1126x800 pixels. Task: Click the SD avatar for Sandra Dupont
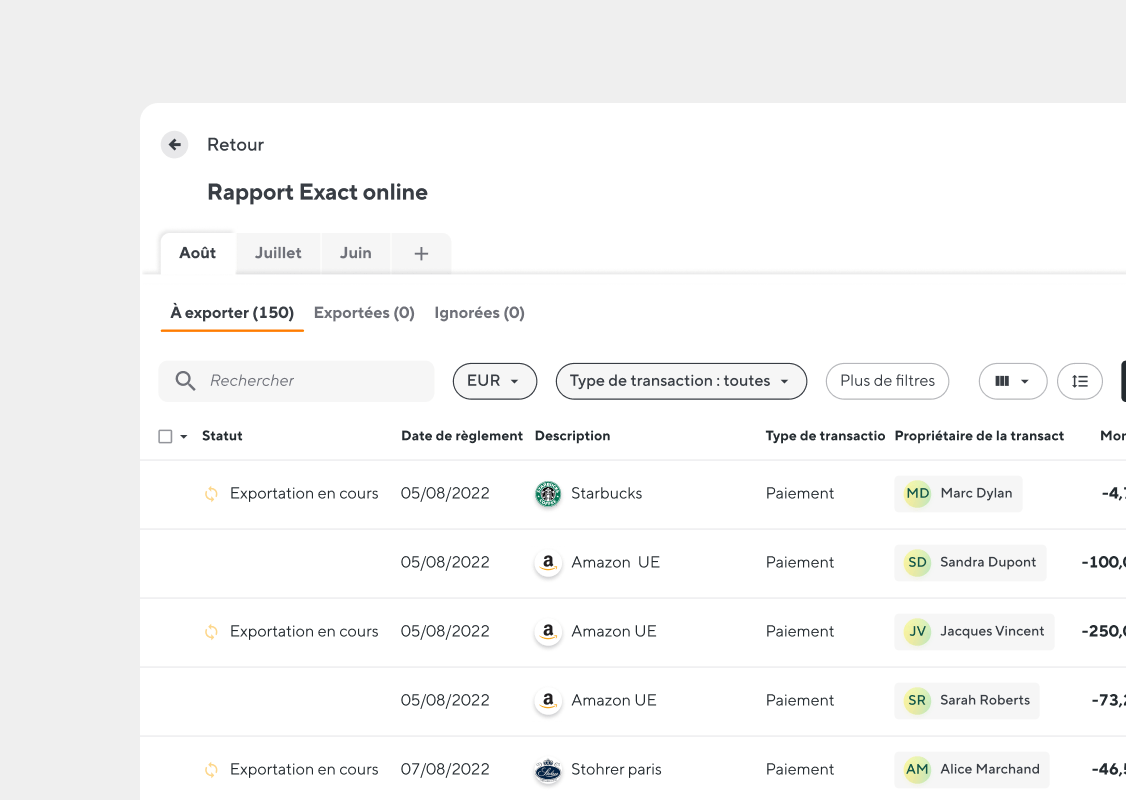[917, 562]
